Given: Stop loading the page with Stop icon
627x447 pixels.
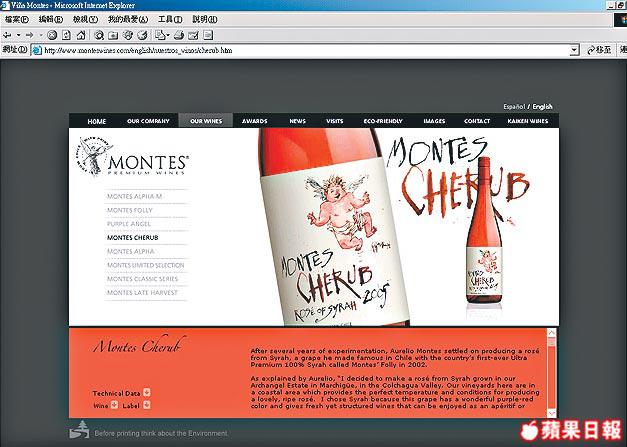Looking at the screenshot, I should (52, 36).
